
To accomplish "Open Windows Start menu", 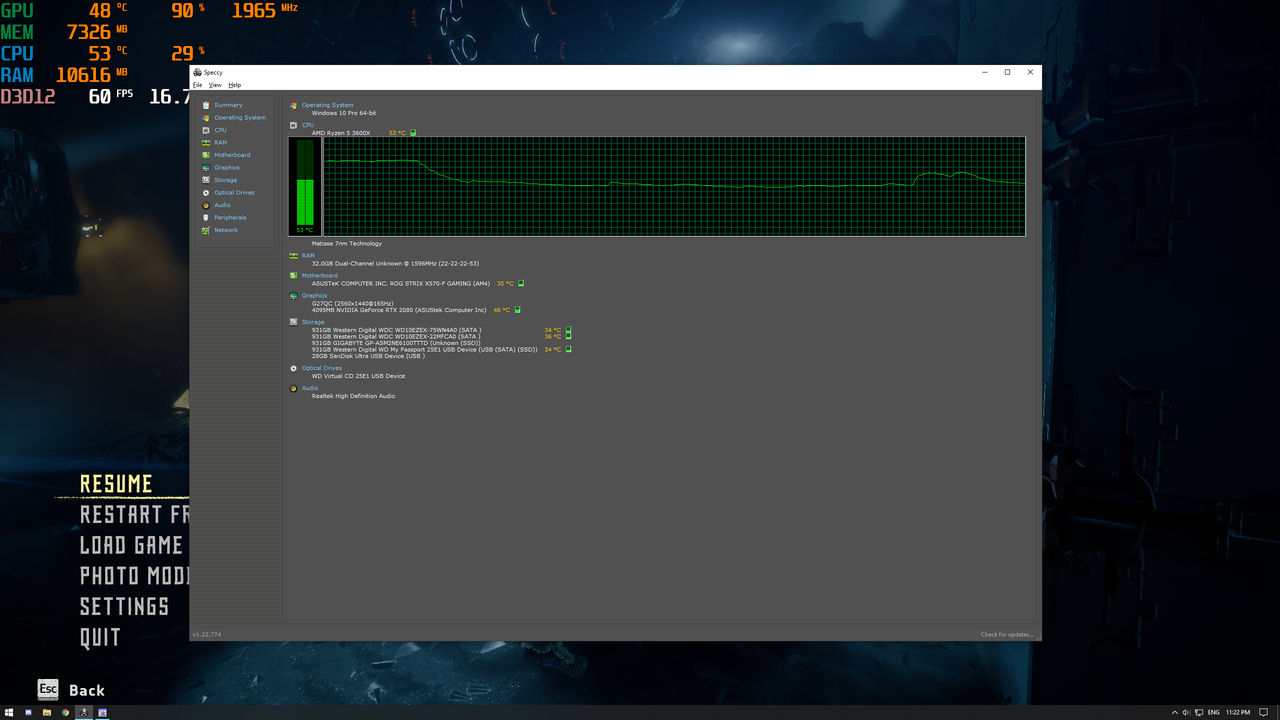I will [x=9, y=713].
